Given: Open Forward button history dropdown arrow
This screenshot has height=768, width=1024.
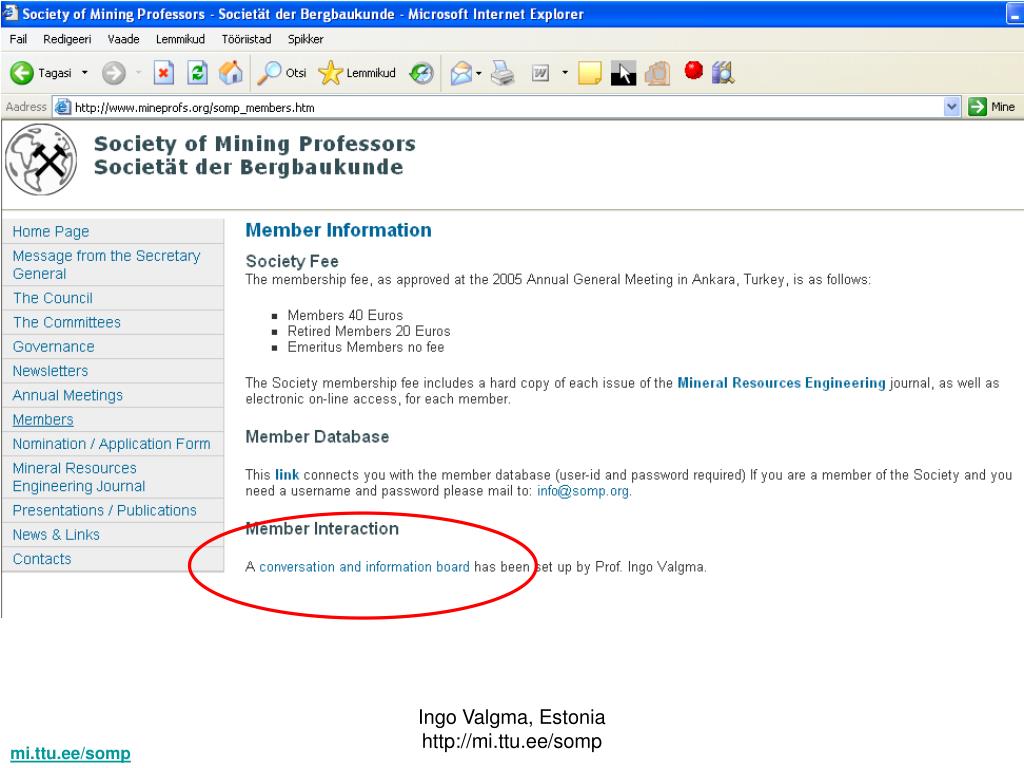Looking at the screenshot, I should [x=138, y=72].
